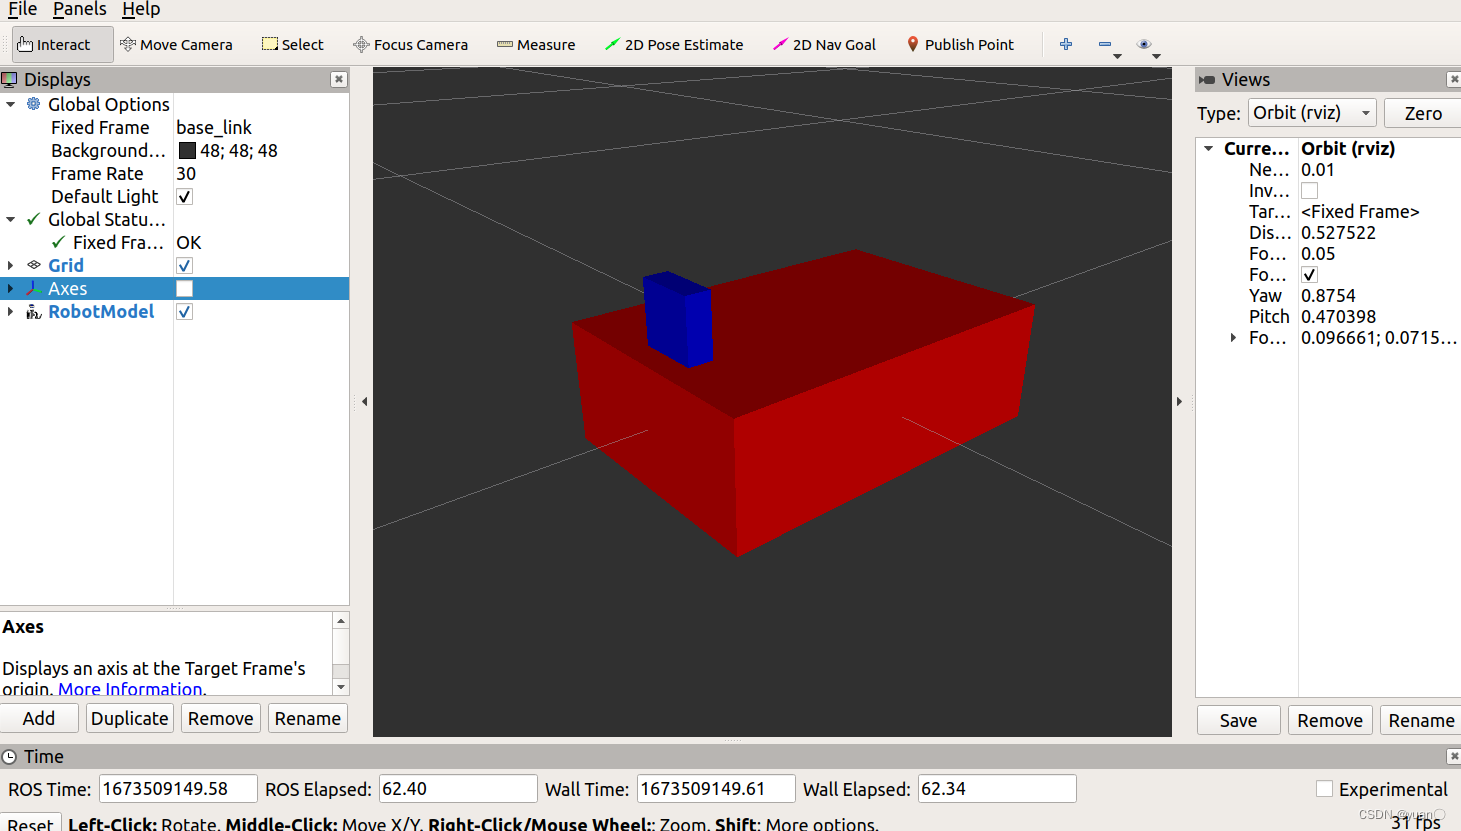The image size is (1461, 831).
Task: Open the Help menu
Action: (141, 9)
